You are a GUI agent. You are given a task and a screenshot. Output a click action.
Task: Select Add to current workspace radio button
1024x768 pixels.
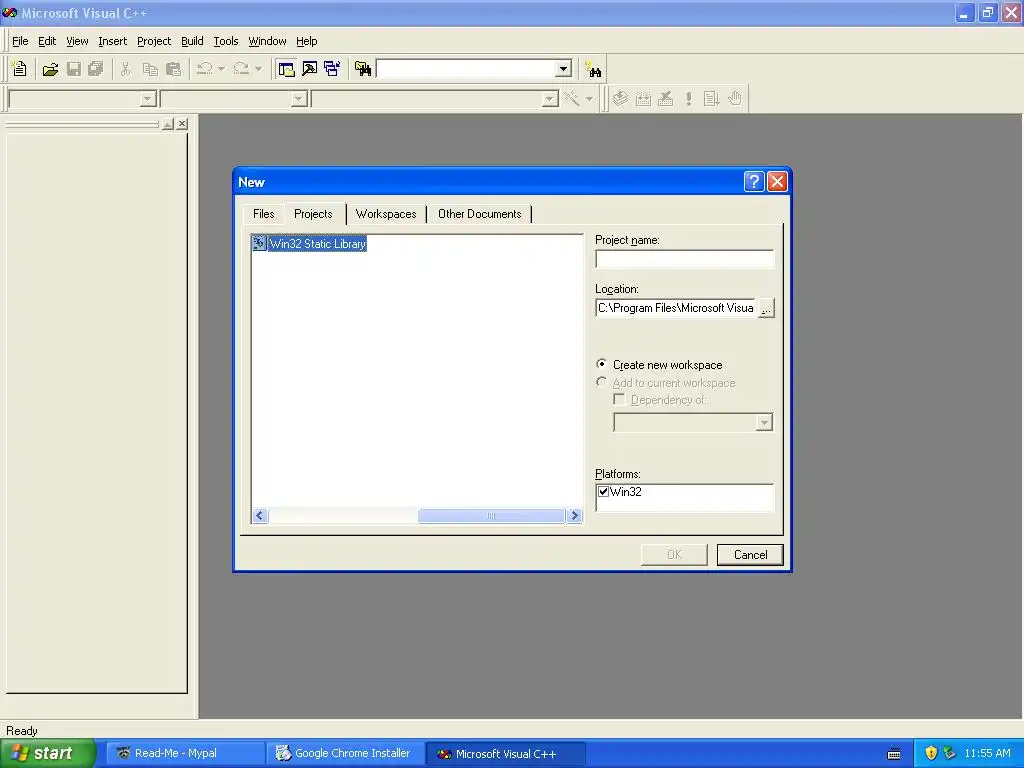click(601, 382)
